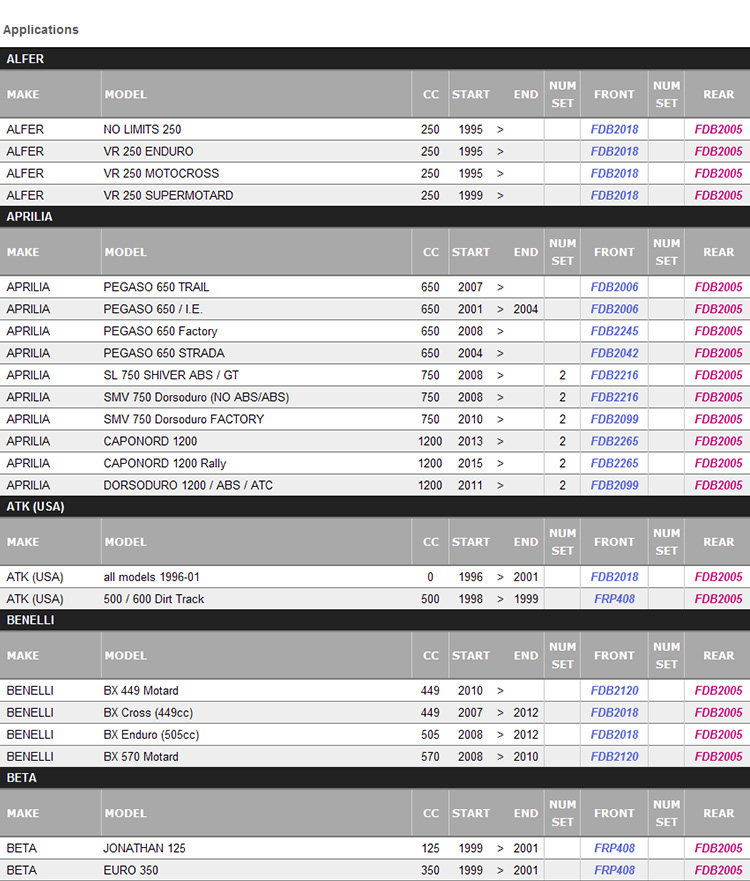
Task: Open FDB2018 front link for BX Cross (449cc)
Action: [x=614, y=712]
